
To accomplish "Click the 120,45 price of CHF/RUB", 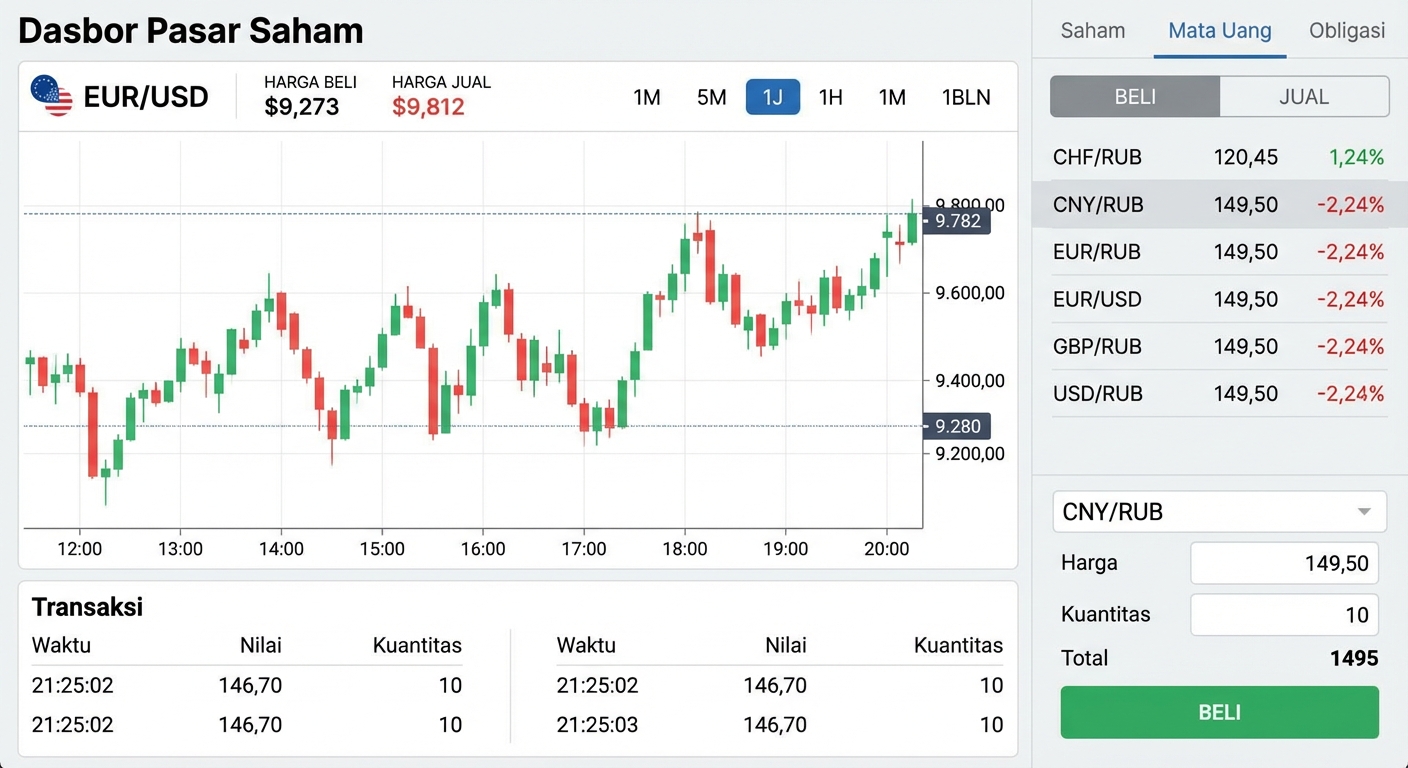I will [x=1246, y=157].
